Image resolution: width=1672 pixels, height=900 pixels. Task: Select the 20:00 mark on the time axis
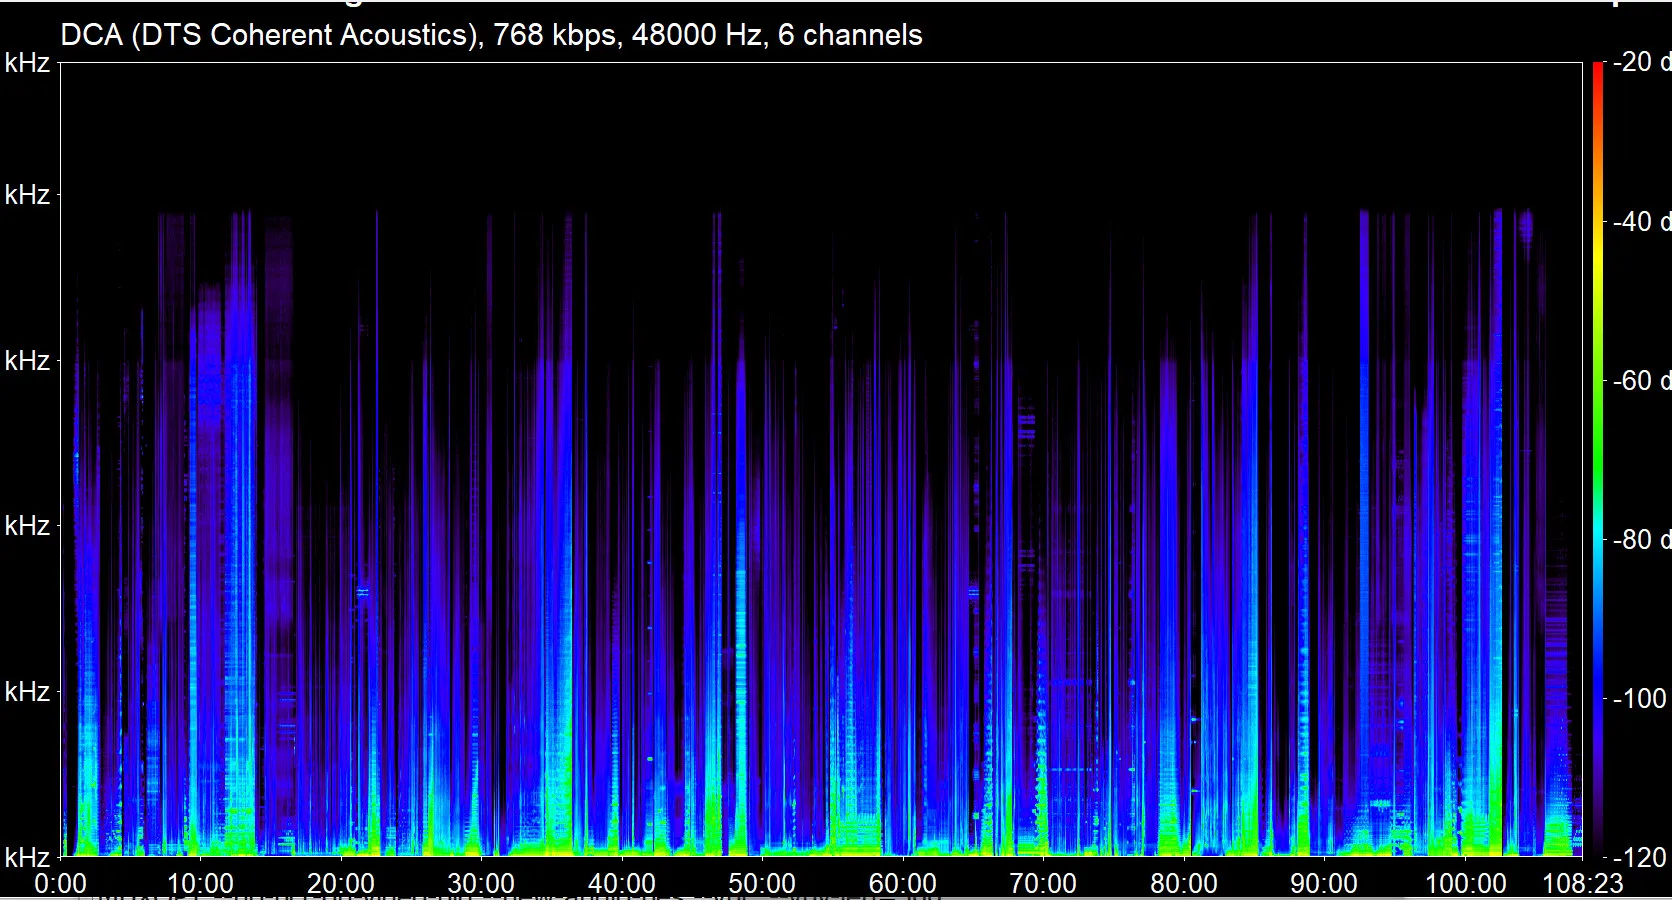pyautogui.click(x=341, y=883)
